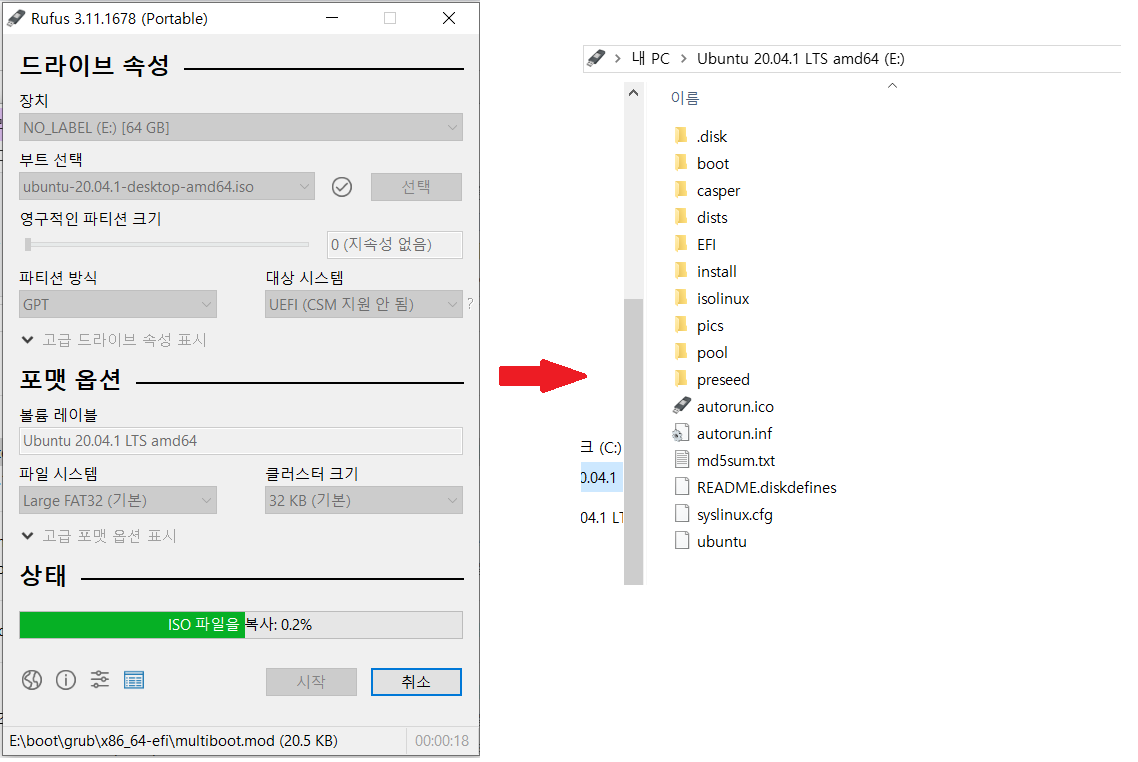Click Ubuntu 20.04.1 LTS amd64 (E:) breadcrumb

[801, 58]
